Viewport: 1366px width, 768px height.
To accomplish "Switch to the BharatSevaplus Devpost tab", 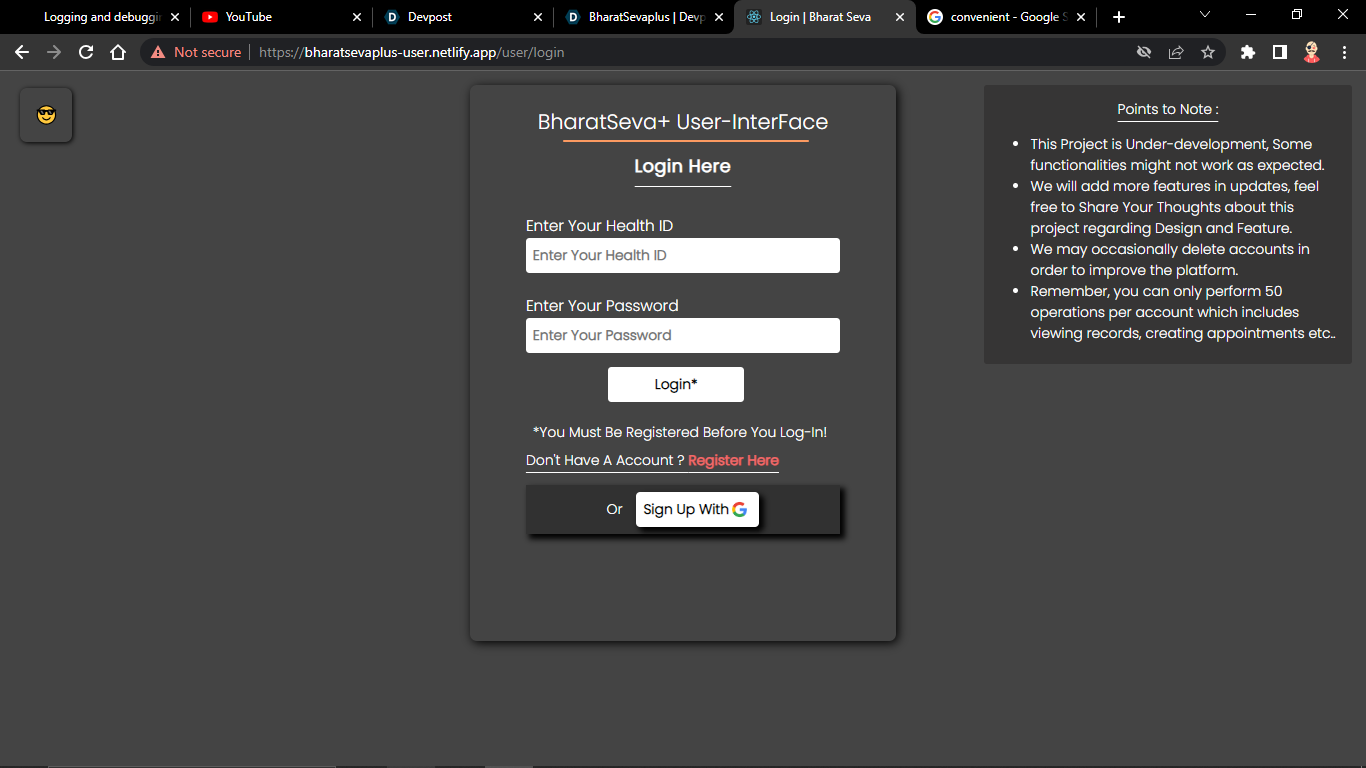I will click(x=644, y=17).
